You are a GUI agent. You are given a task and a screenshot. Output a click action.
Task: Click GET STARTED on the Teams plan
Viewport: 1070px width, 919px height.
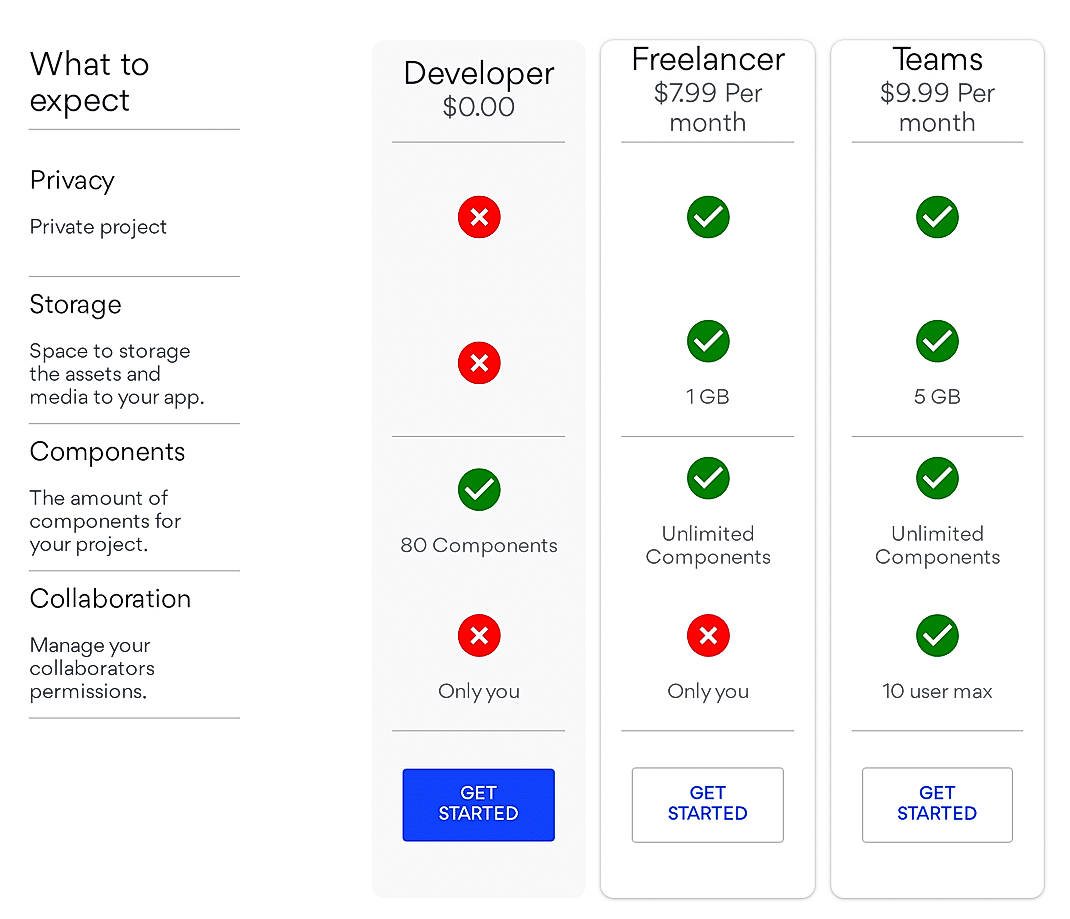pyautogui.click(x=937, y=804)
